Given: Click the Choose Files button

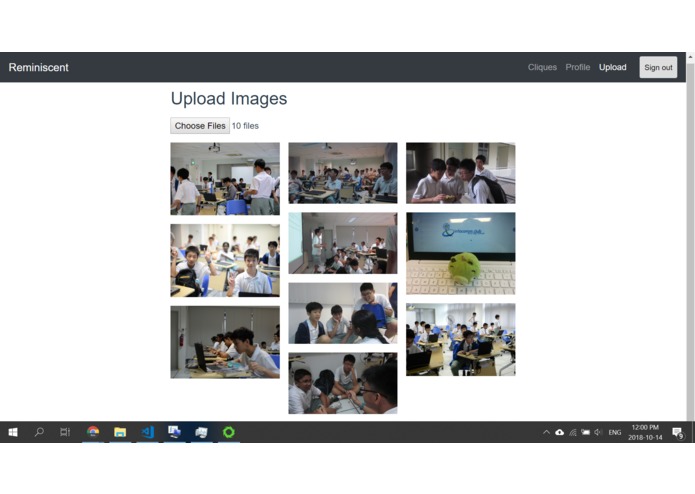Looking at the screenshot, I should click(x=200, y=126).
